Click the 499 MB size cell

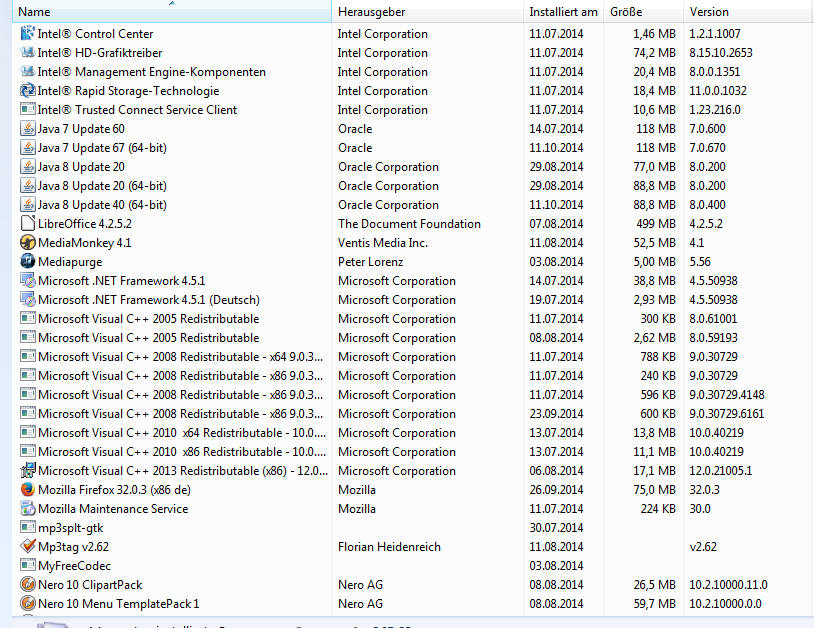(x=656, y=224)
